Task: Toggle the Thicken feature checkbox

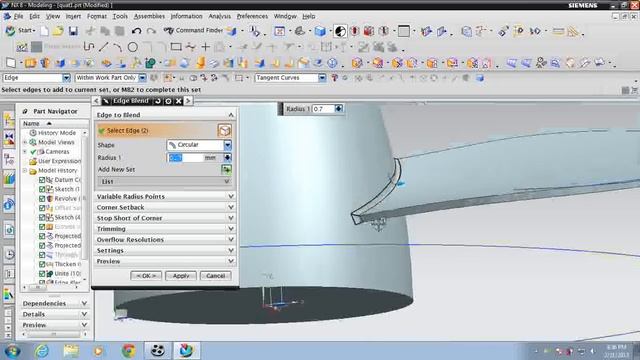Action: pos(42,264)
